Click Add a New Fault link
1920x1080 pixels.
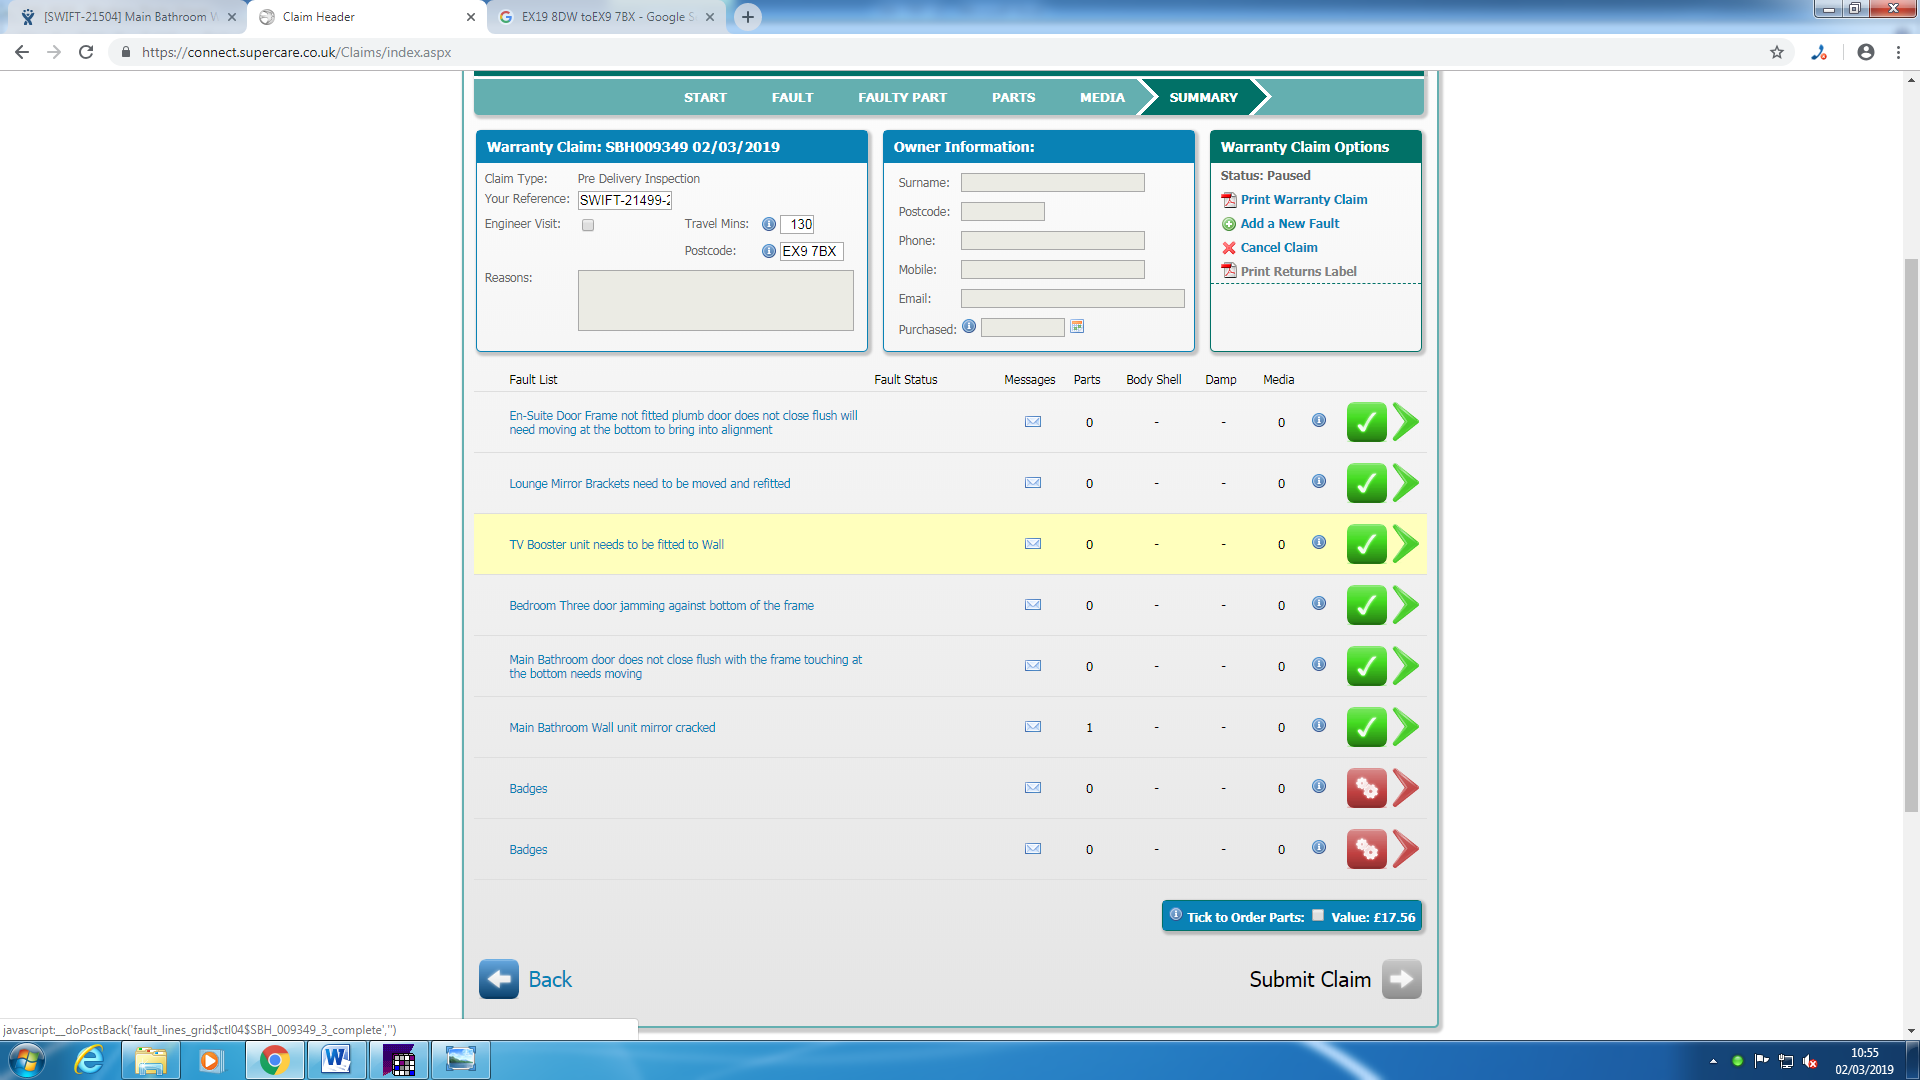pyautogui.click(x=1289, y=224)
